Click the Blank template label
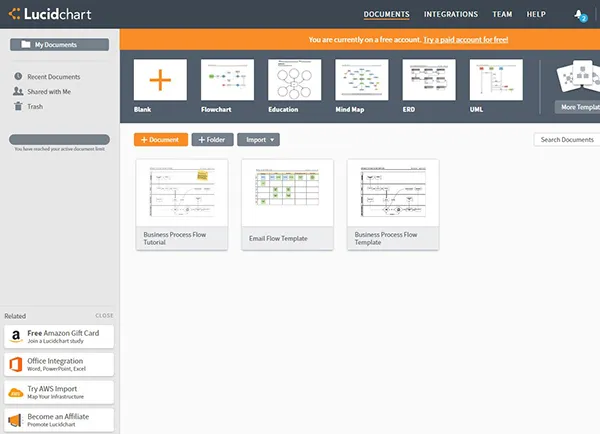This screenshot has width=600, height=434. (x=142, y=109)
